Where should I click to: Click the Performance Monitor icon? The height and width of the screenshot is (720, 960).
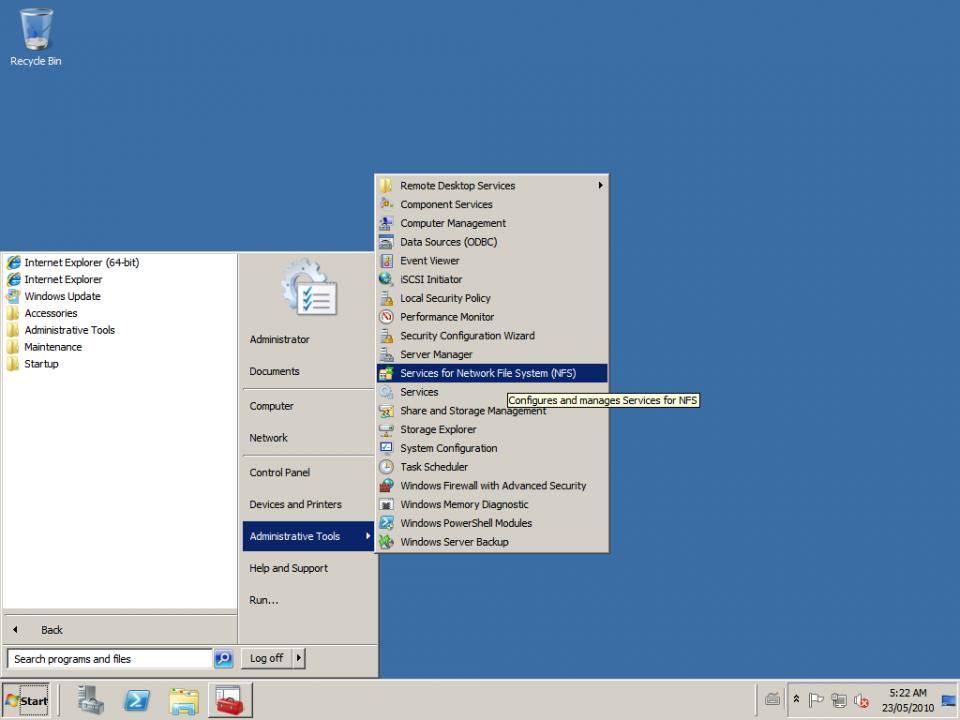point(386,317)
